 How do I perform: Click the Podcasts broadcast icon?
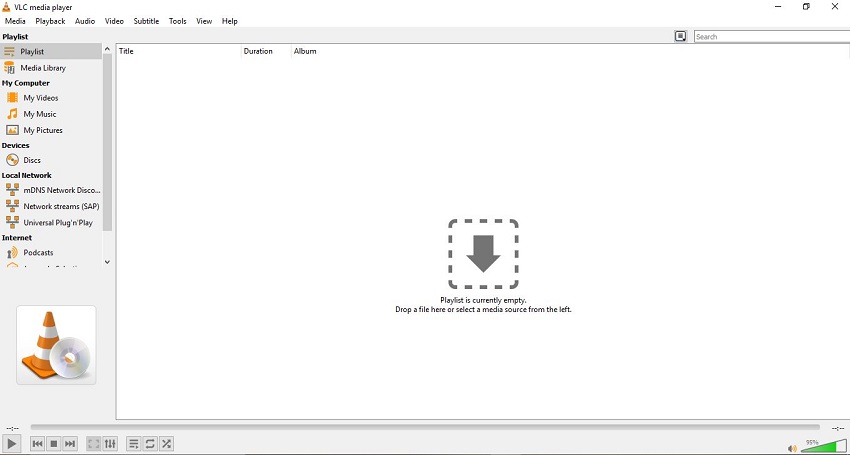[12, 252]
